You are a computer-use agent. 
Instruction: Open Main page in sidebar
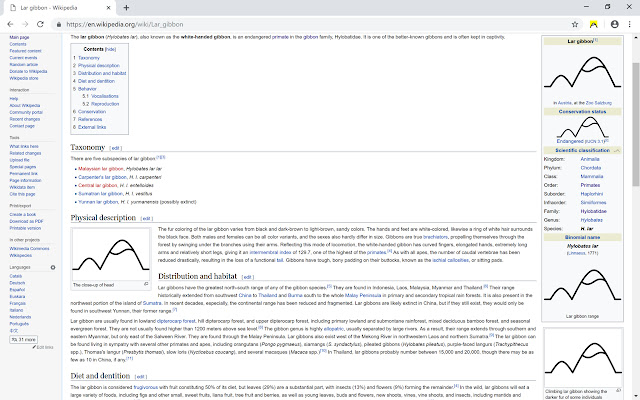point(19,37)
